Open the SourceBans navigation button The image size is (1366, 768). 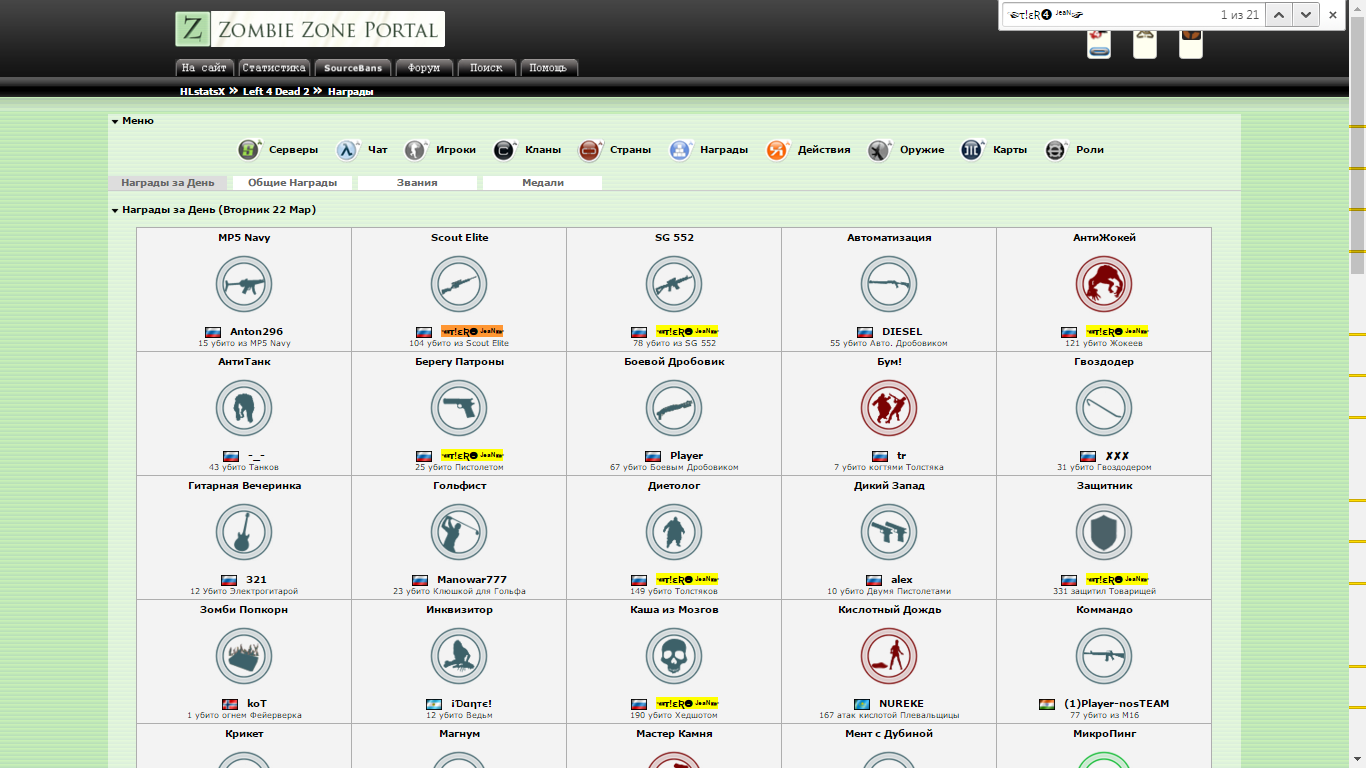(353, 68)
